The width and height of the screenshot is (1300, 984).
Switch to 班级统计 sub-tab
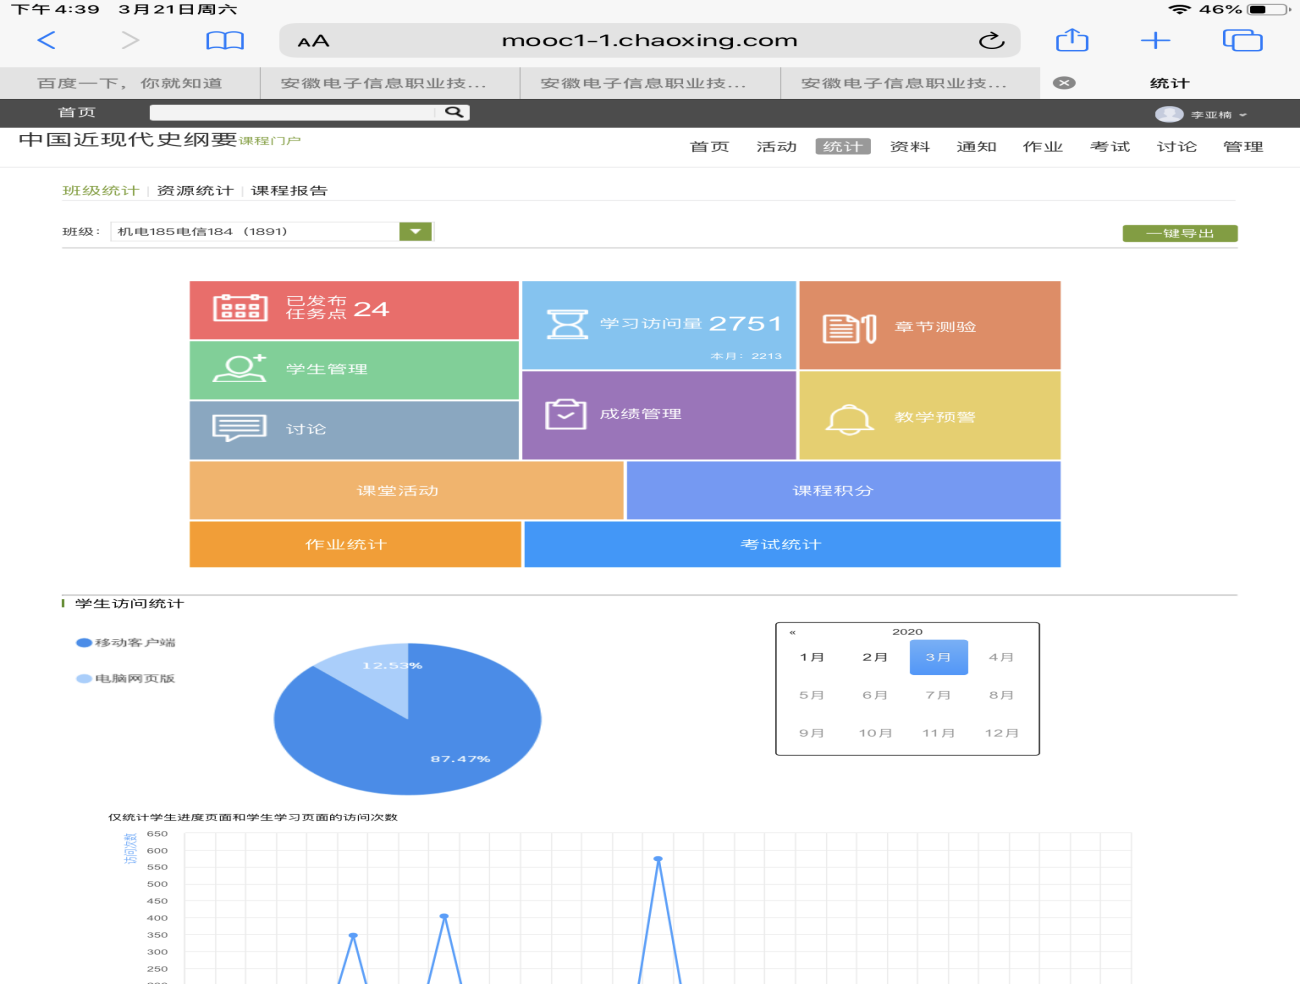[101, 190]
